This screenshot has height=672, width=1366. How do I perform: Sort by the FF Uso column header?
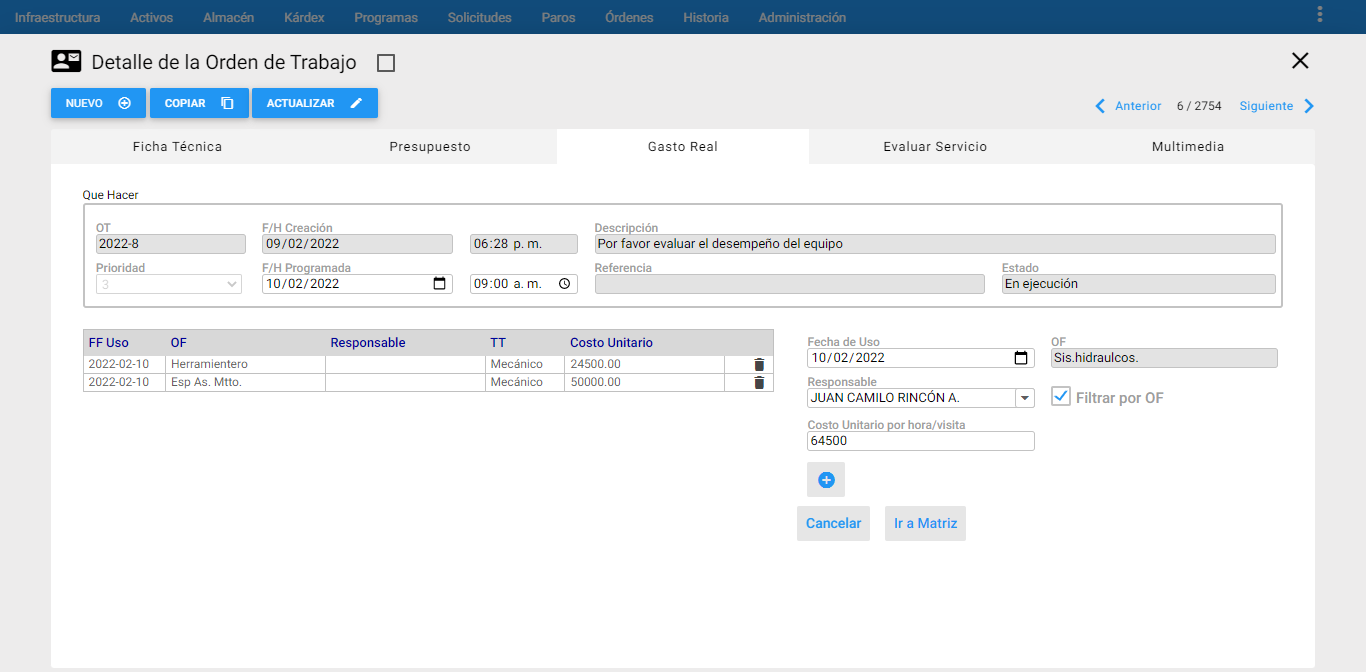(109, 343)
